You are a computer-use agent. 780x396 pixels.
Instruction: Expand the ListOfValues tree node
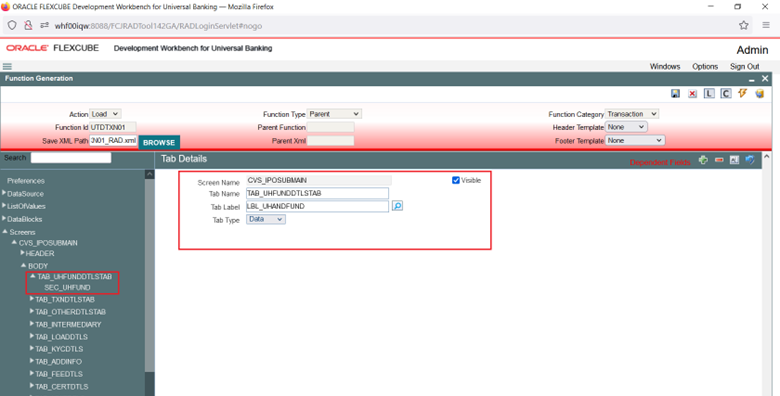(4, 205)
